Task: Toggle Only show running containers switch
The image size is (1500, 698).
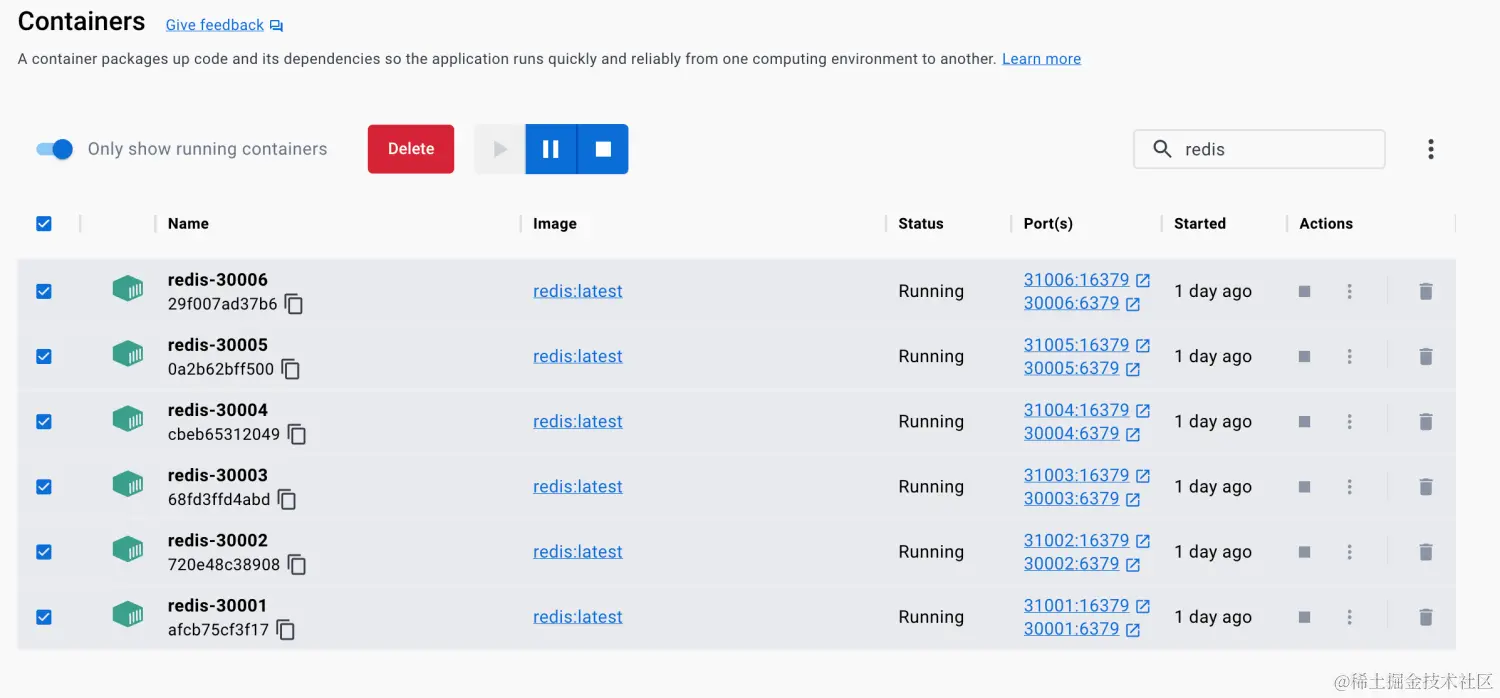Action: coord(55,149)
